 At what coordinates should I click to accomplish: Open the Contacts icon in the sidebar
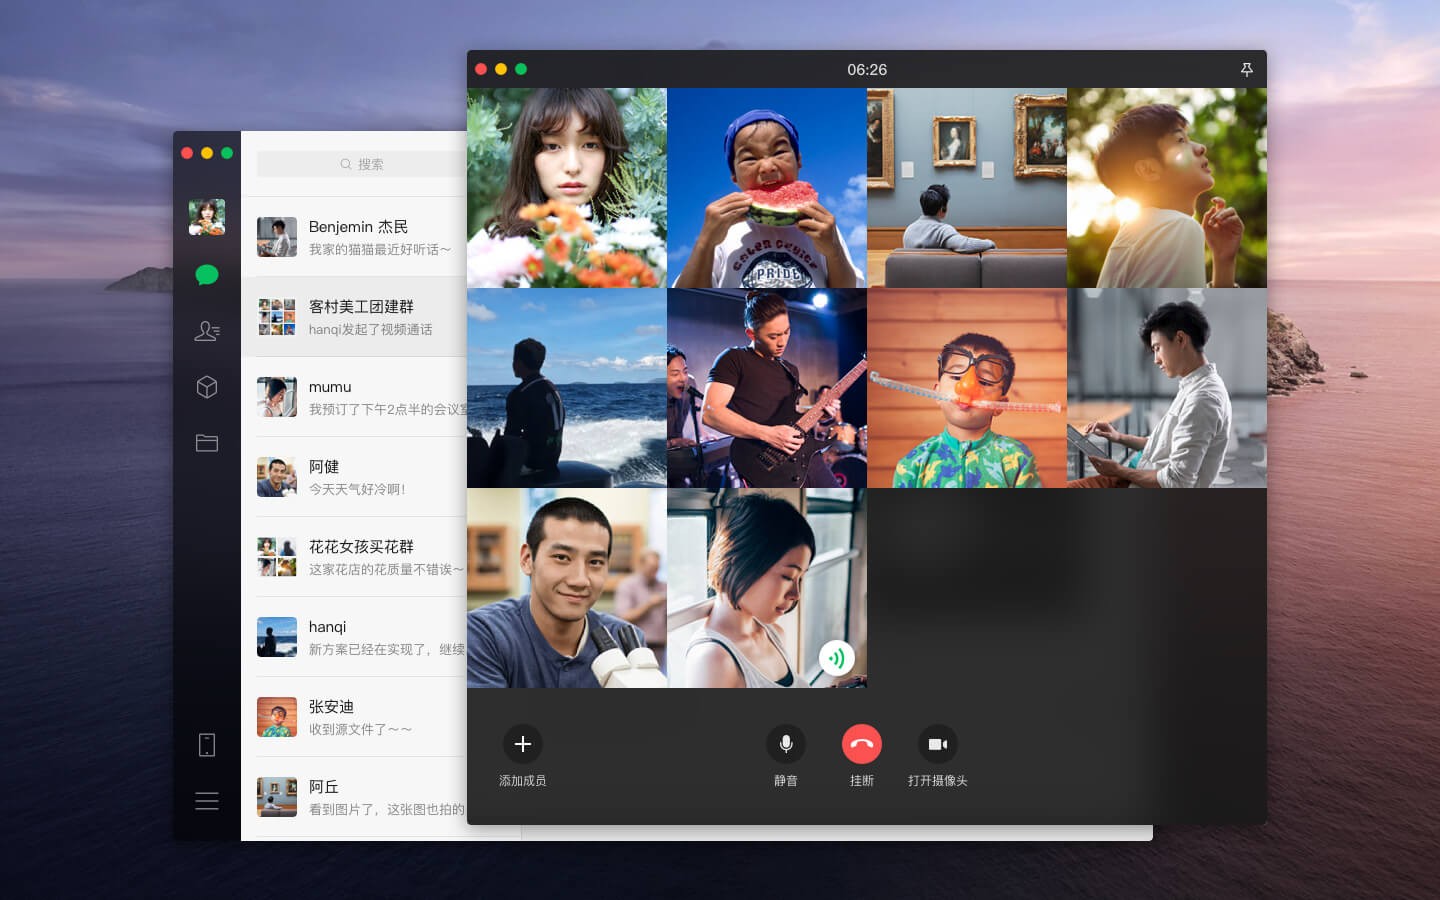[207, 331]
